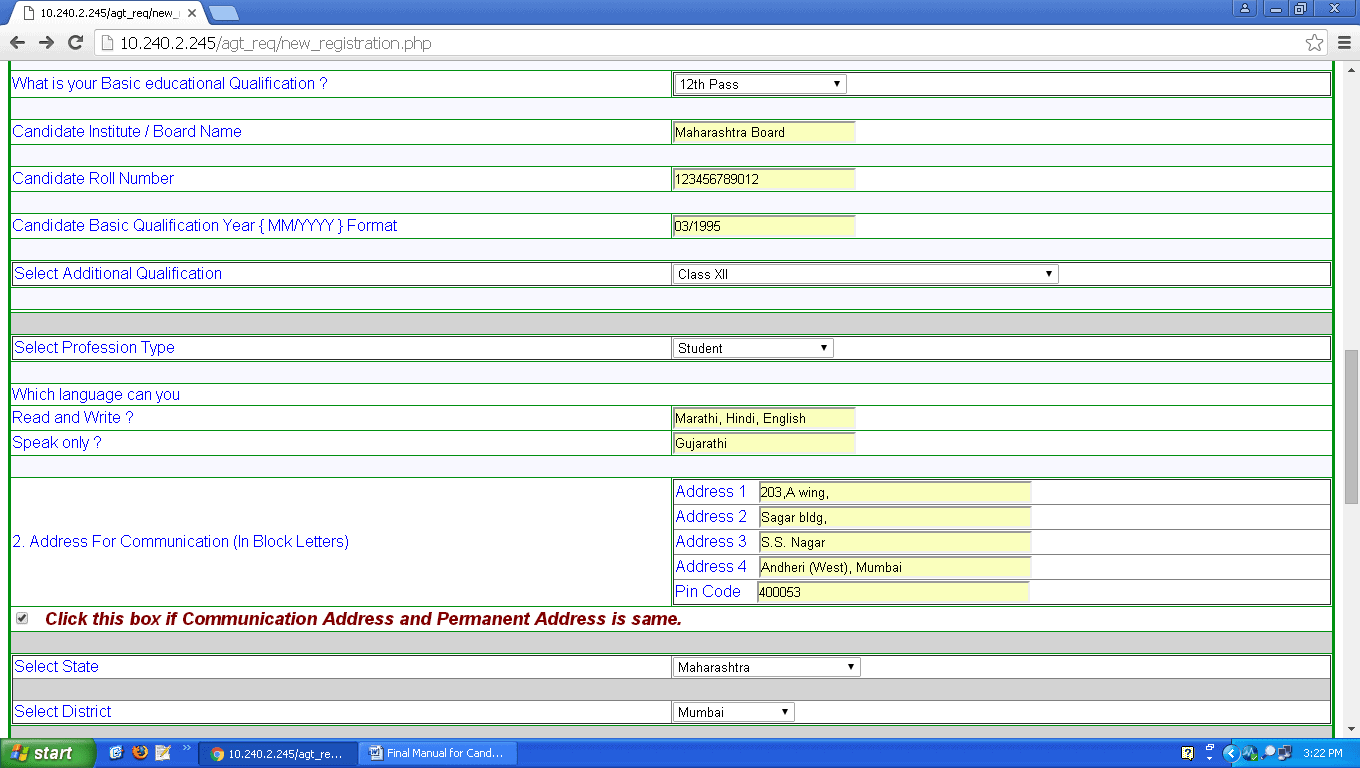Expand hidden system tray icons arrow

[x=1232, y=753]
